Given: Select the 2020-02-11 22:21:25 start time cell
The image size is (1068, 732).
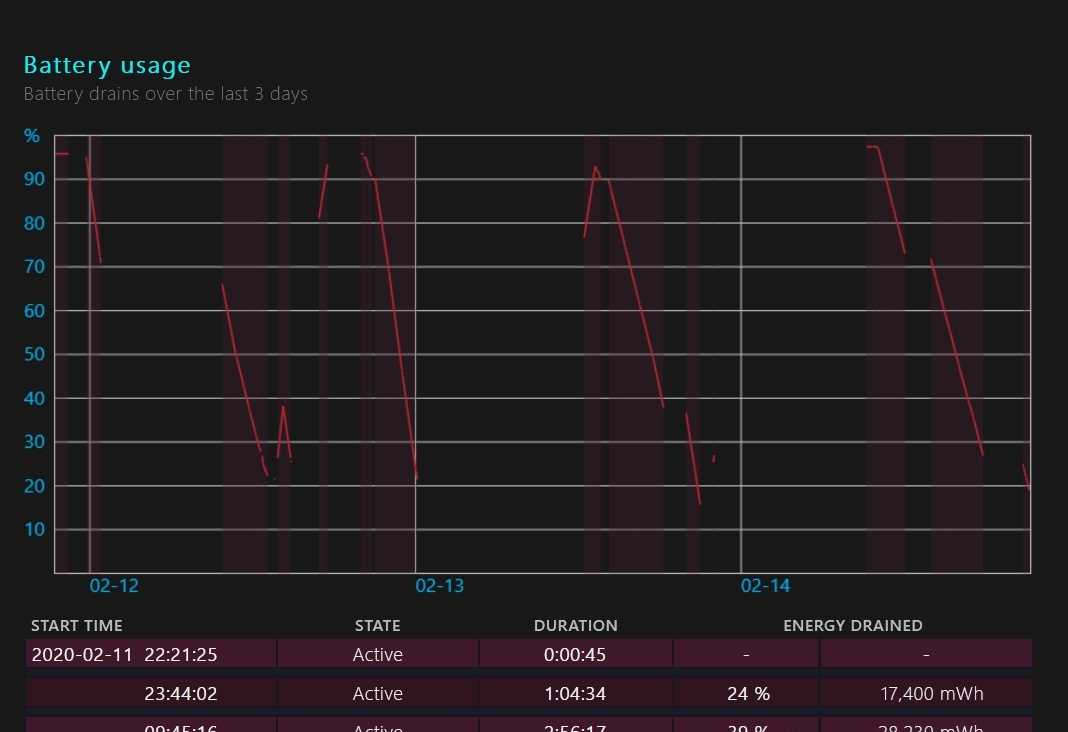Looking at the screenshot, I should 125,655.
